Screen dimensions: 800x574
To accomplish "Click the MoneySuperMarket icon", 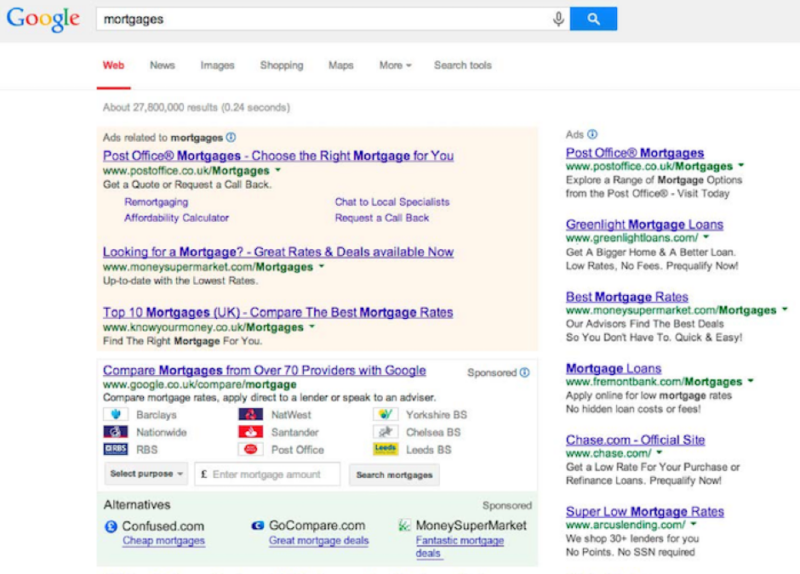I will [x=404, y=526].
